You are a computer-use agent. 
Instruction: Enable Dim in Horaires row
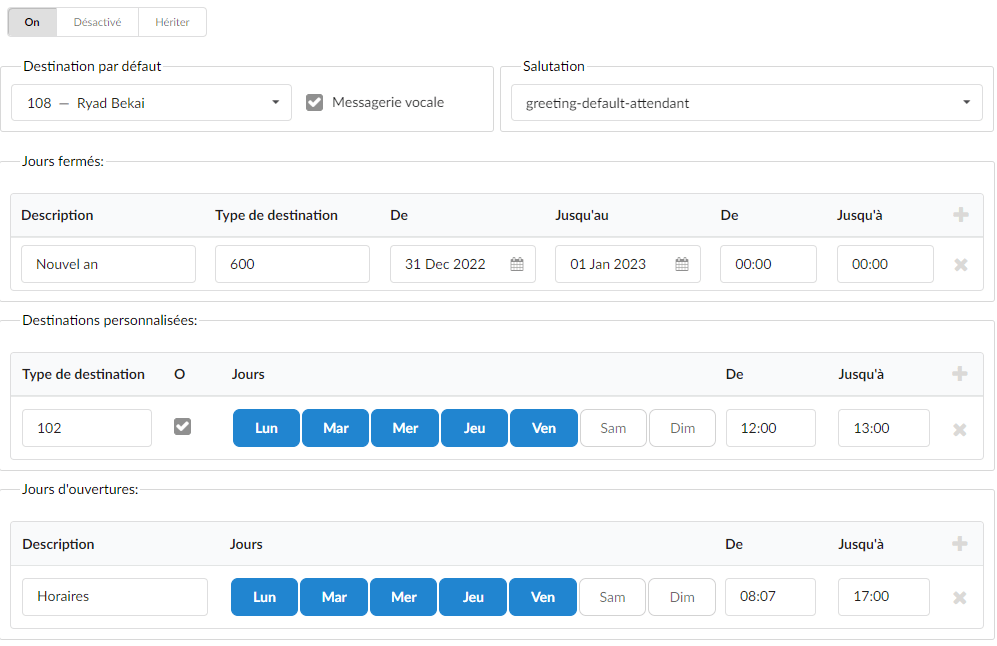pos(682,597)
